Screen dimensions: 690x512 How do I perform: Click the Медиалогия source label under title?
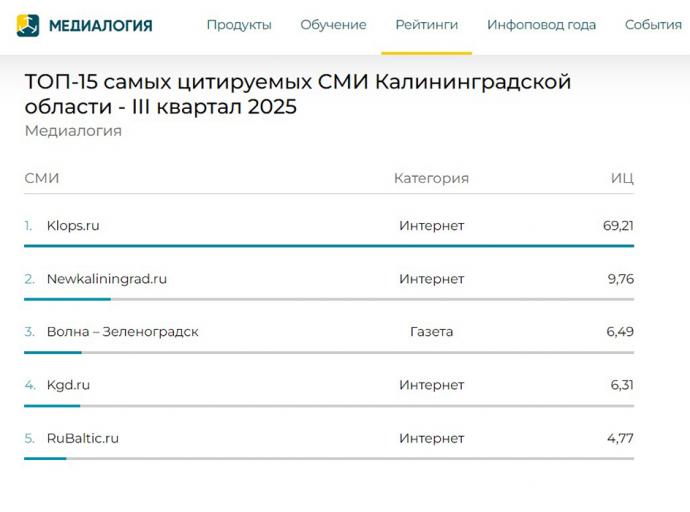point(73,131)
